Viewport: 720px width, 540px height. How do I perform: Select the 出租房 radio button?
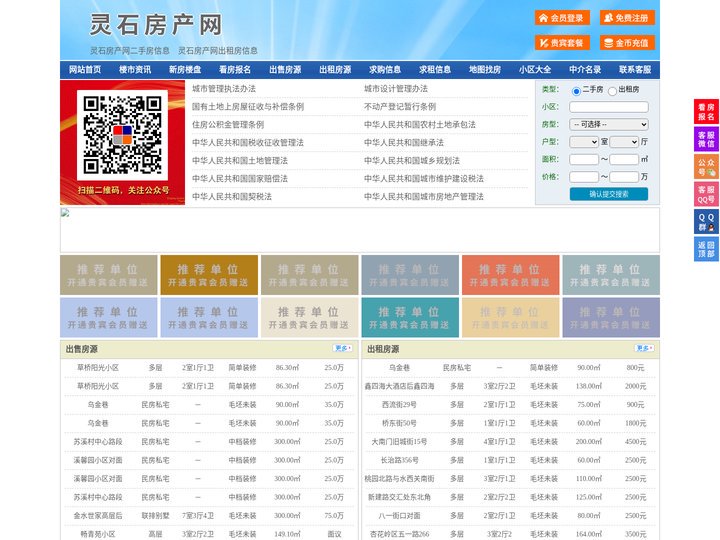point(612,91)
